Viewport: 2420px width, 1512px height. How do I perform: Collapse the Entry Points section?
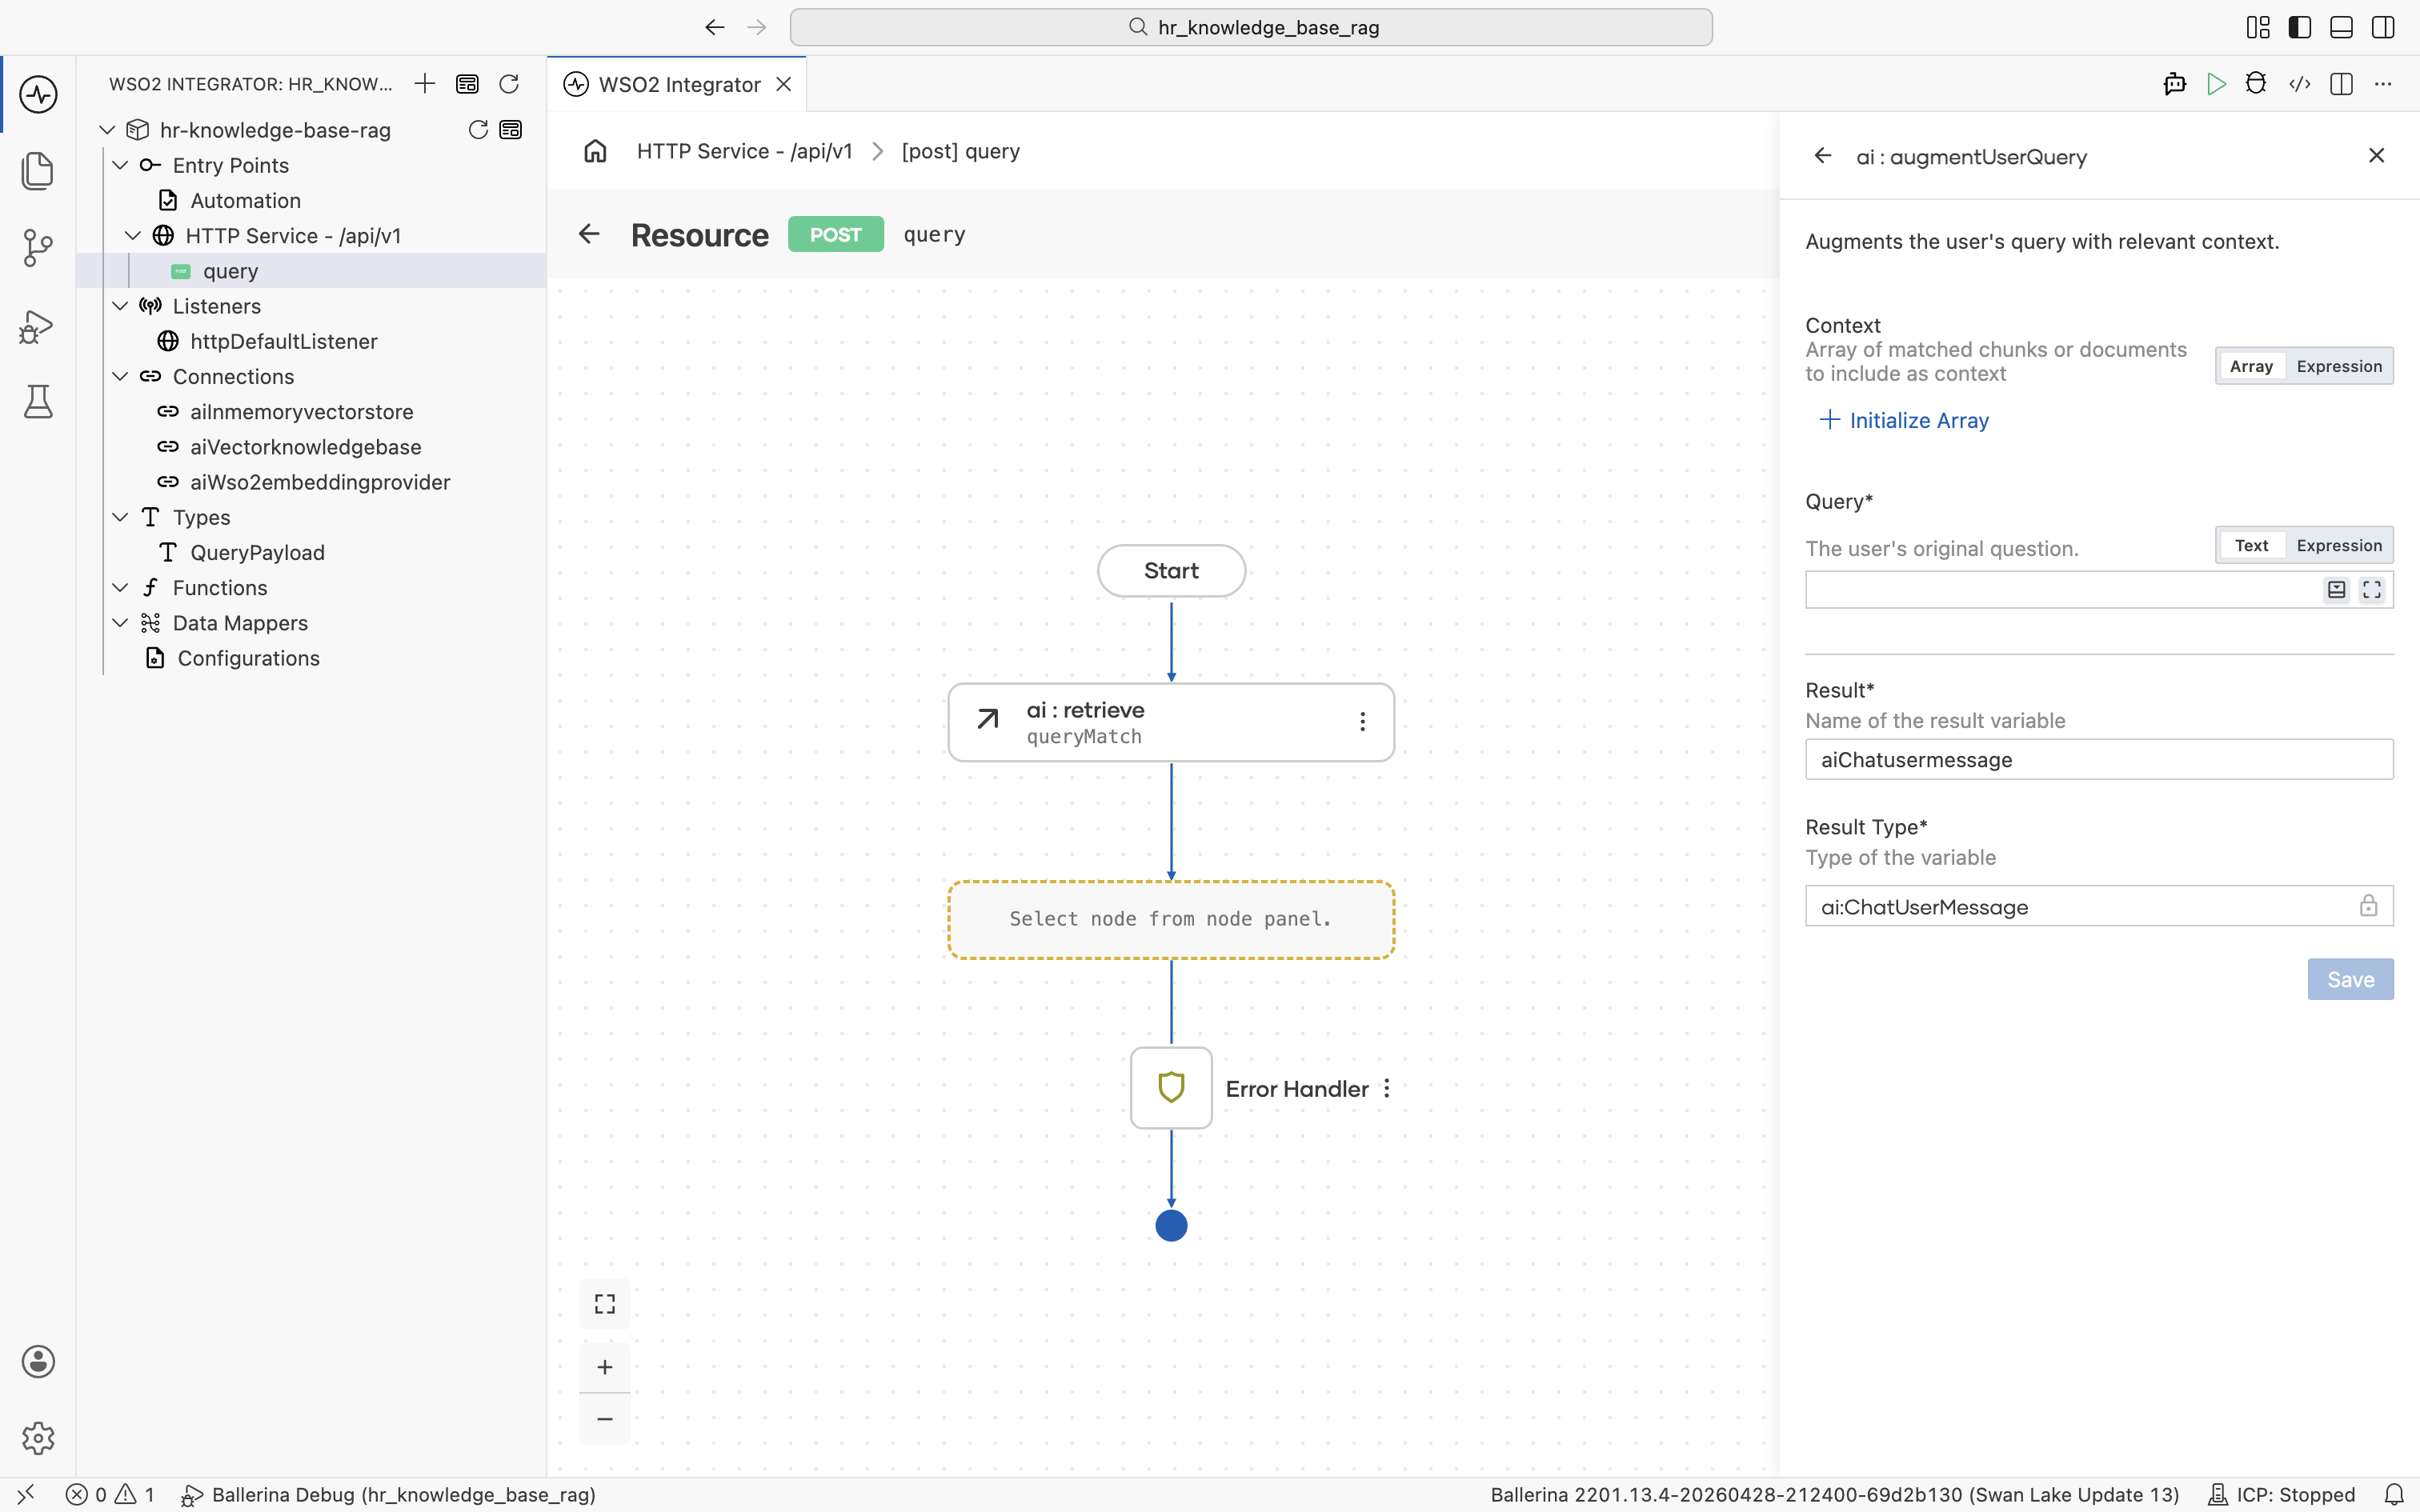tap(120, 165)
